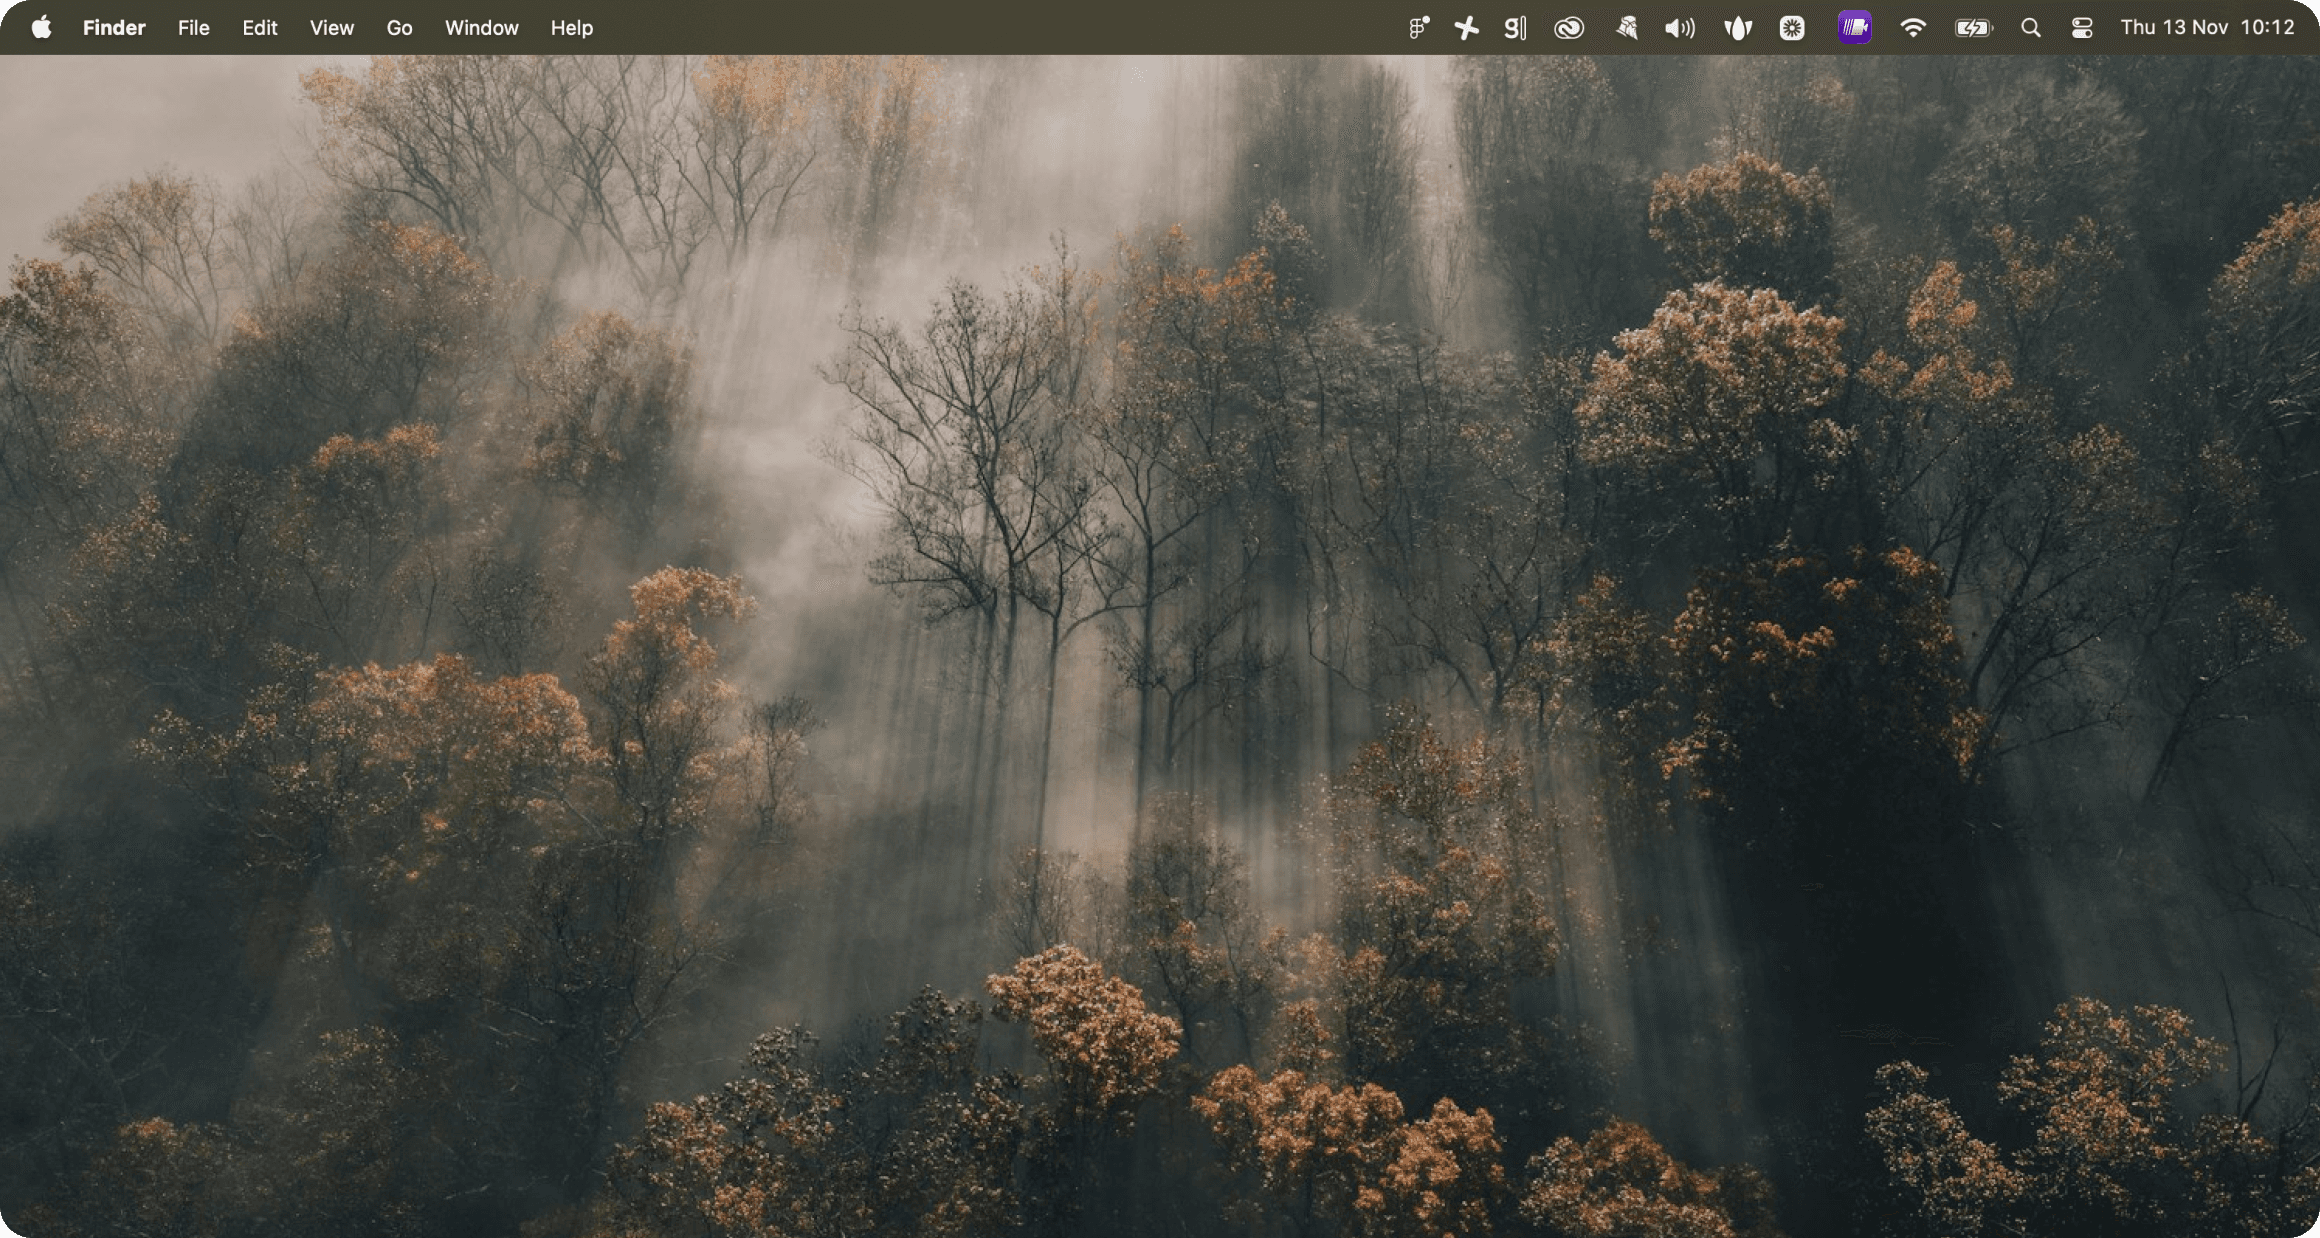Open the Window menu
Screen dimensions: 2320x1238
[481, 28]
